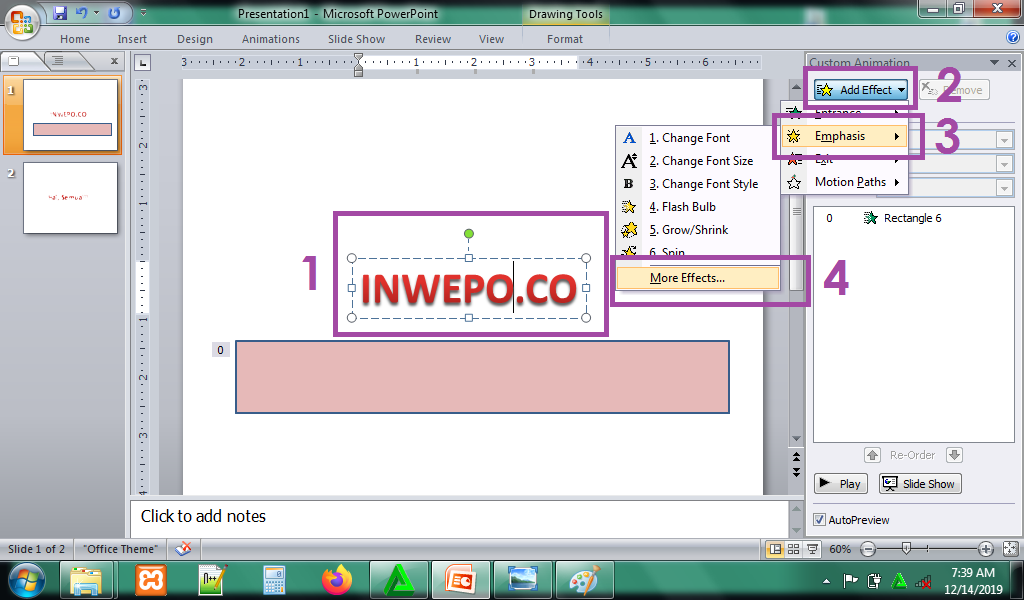The height and width of the screenshot is (600, 1024).
Task: Close the Custom Animation pane
Action: [1012, 63]
